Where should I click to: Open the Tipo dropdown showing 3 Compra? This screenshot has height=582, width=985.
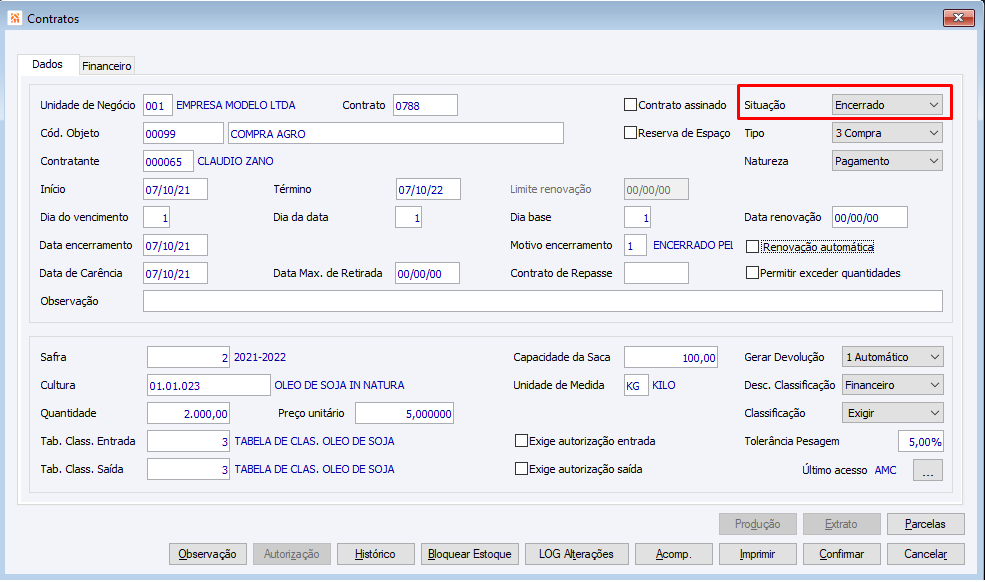click(887, 133)
